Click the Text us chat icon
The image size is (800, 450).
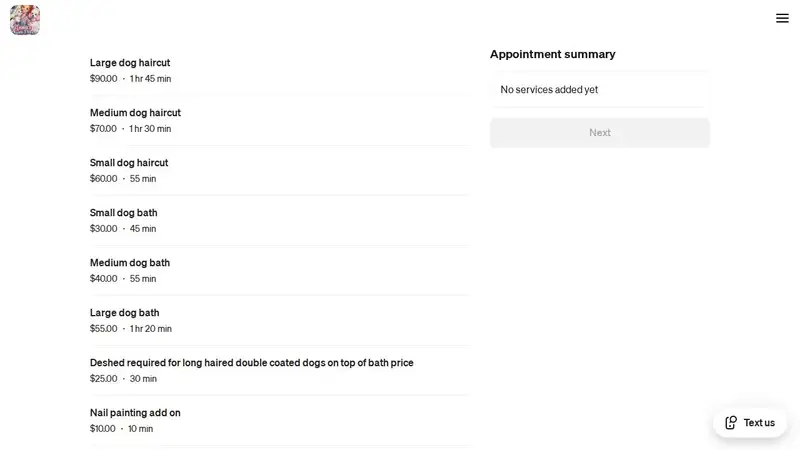click(731, 422)
